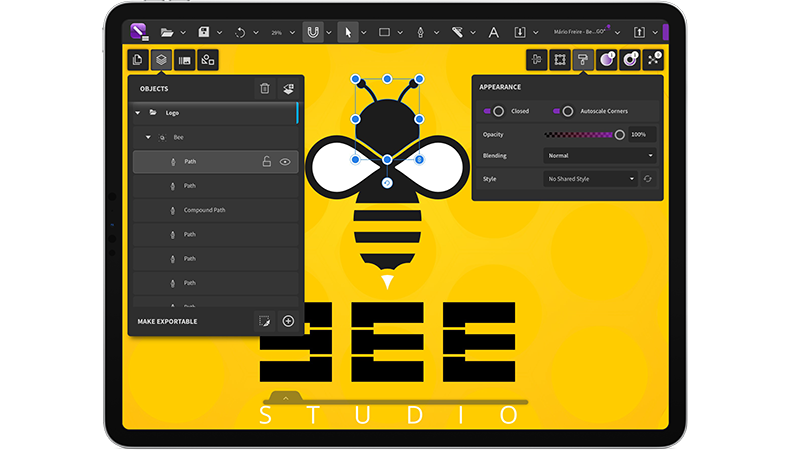Viewport: 790px width, 450px height.
Task: Click the opacity gradient track
Action: pos(578,135)
